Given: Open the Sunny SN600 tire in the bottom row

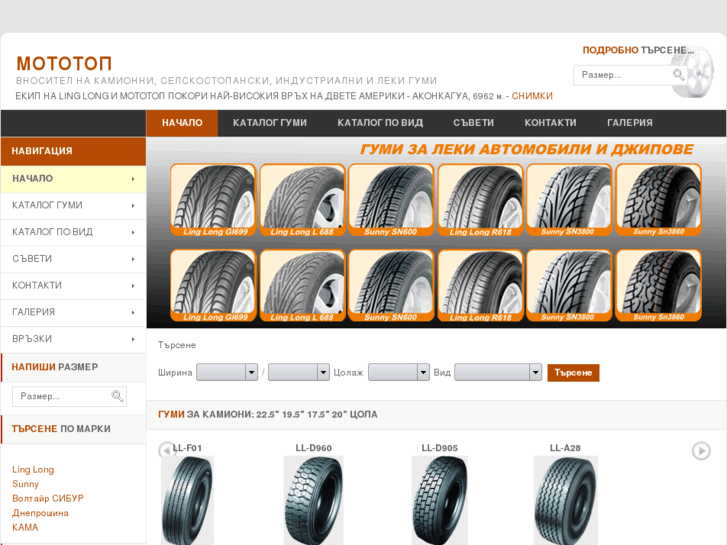Looking at the screenshot, I should click(x=391, y=285).
